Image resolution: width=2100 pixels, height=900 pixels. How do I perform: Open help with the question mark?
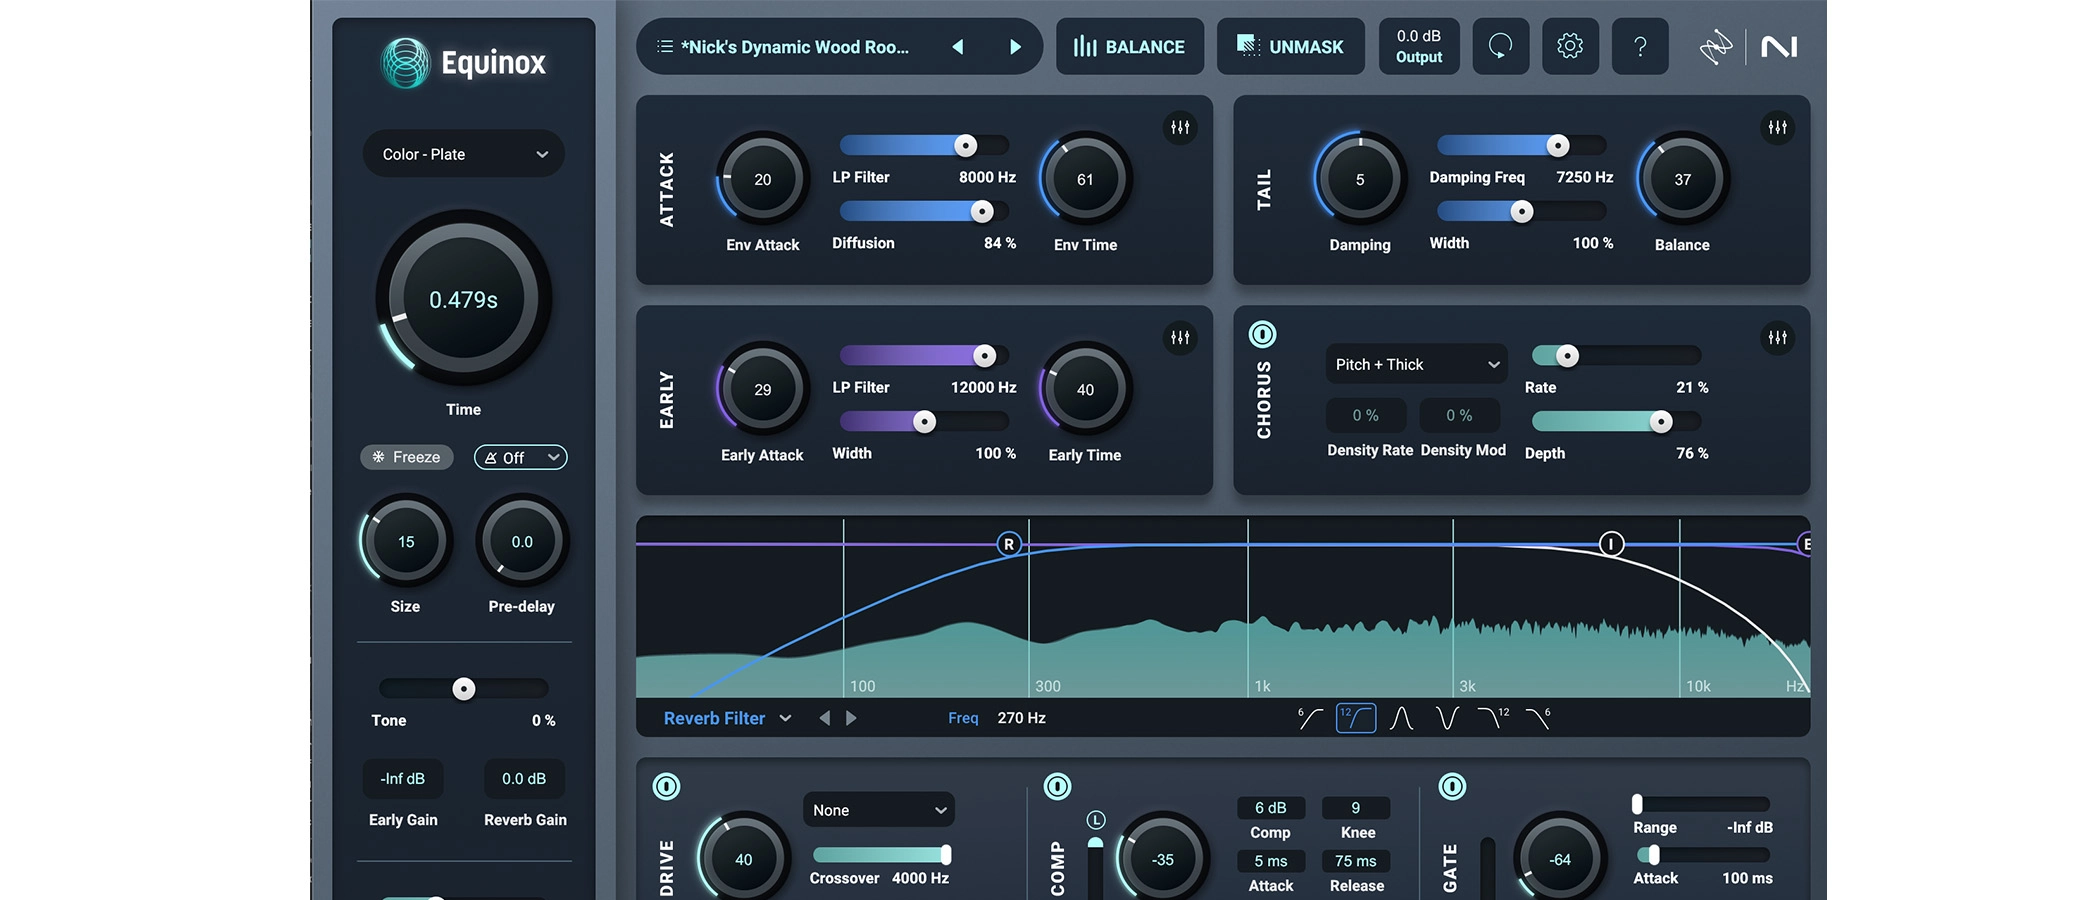[1640, 46]
